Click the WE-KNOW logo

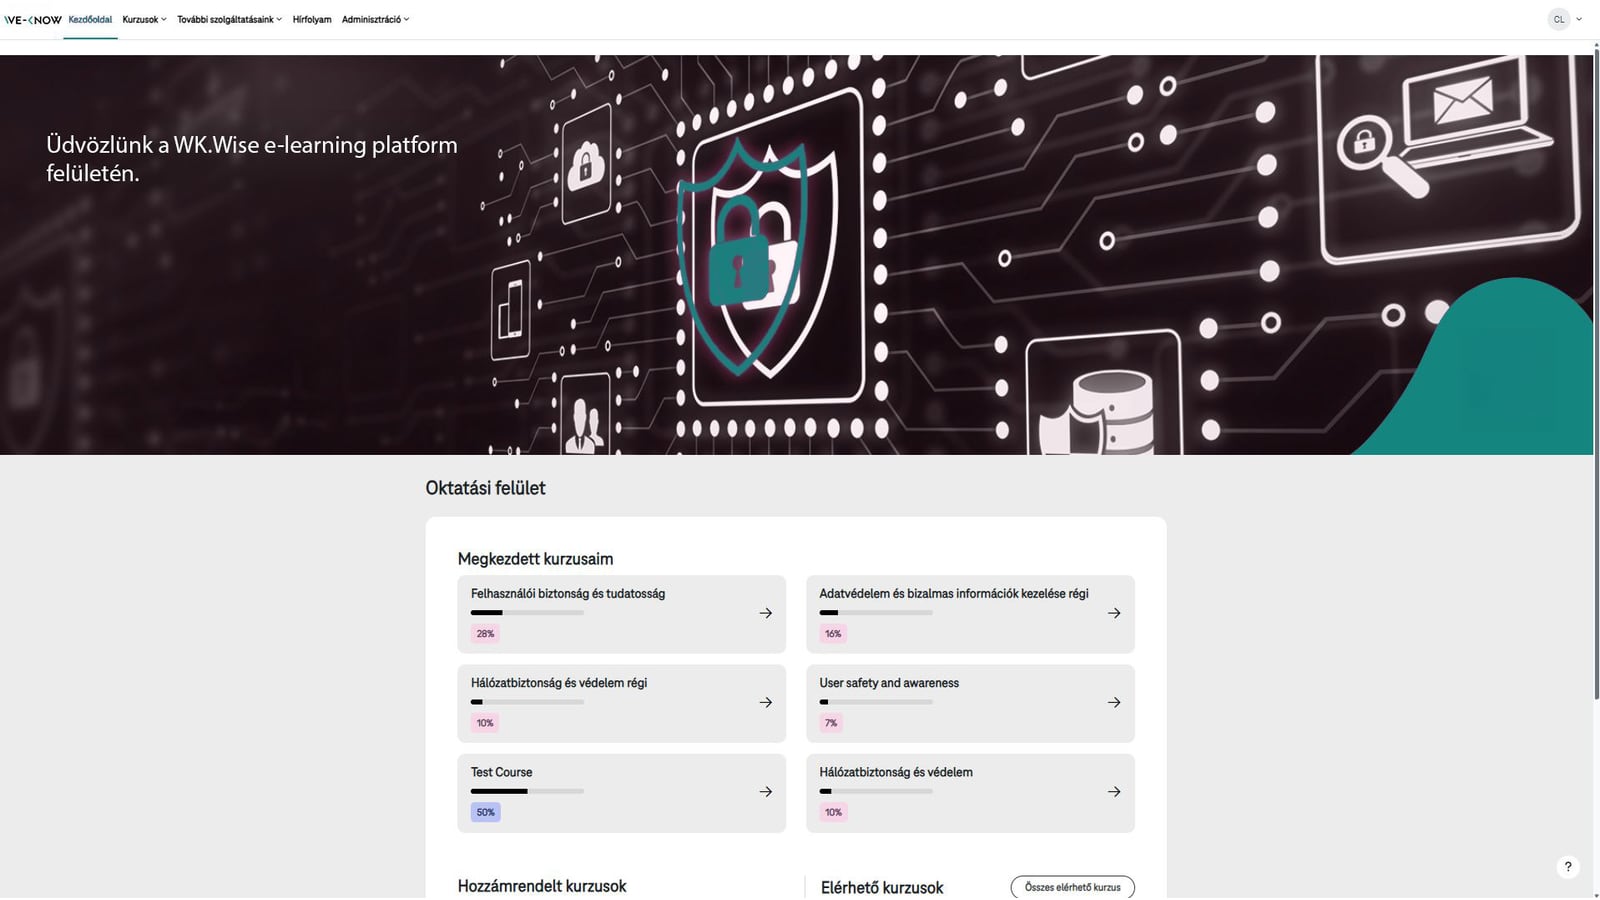33,20
